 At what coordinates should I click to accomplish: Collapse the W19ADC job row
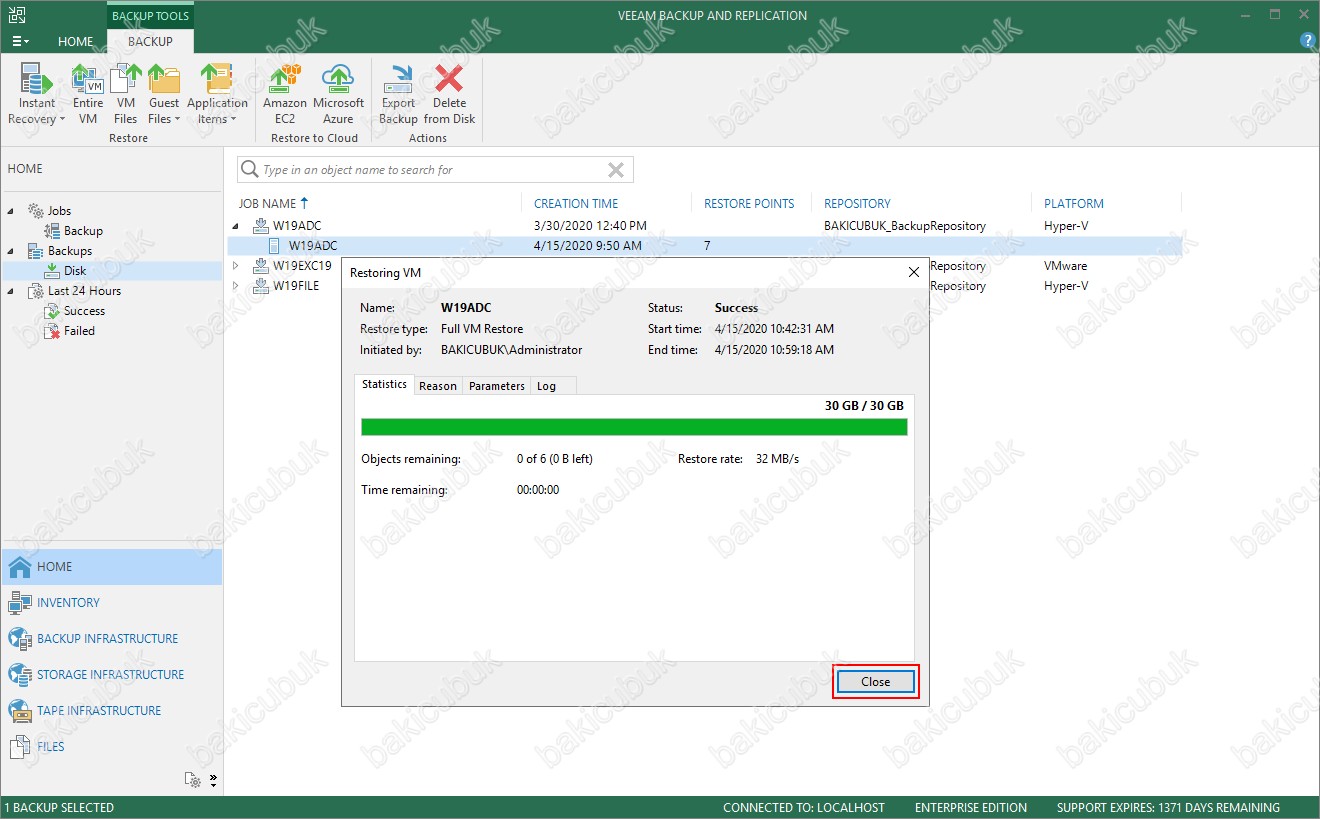pos(237,226)
